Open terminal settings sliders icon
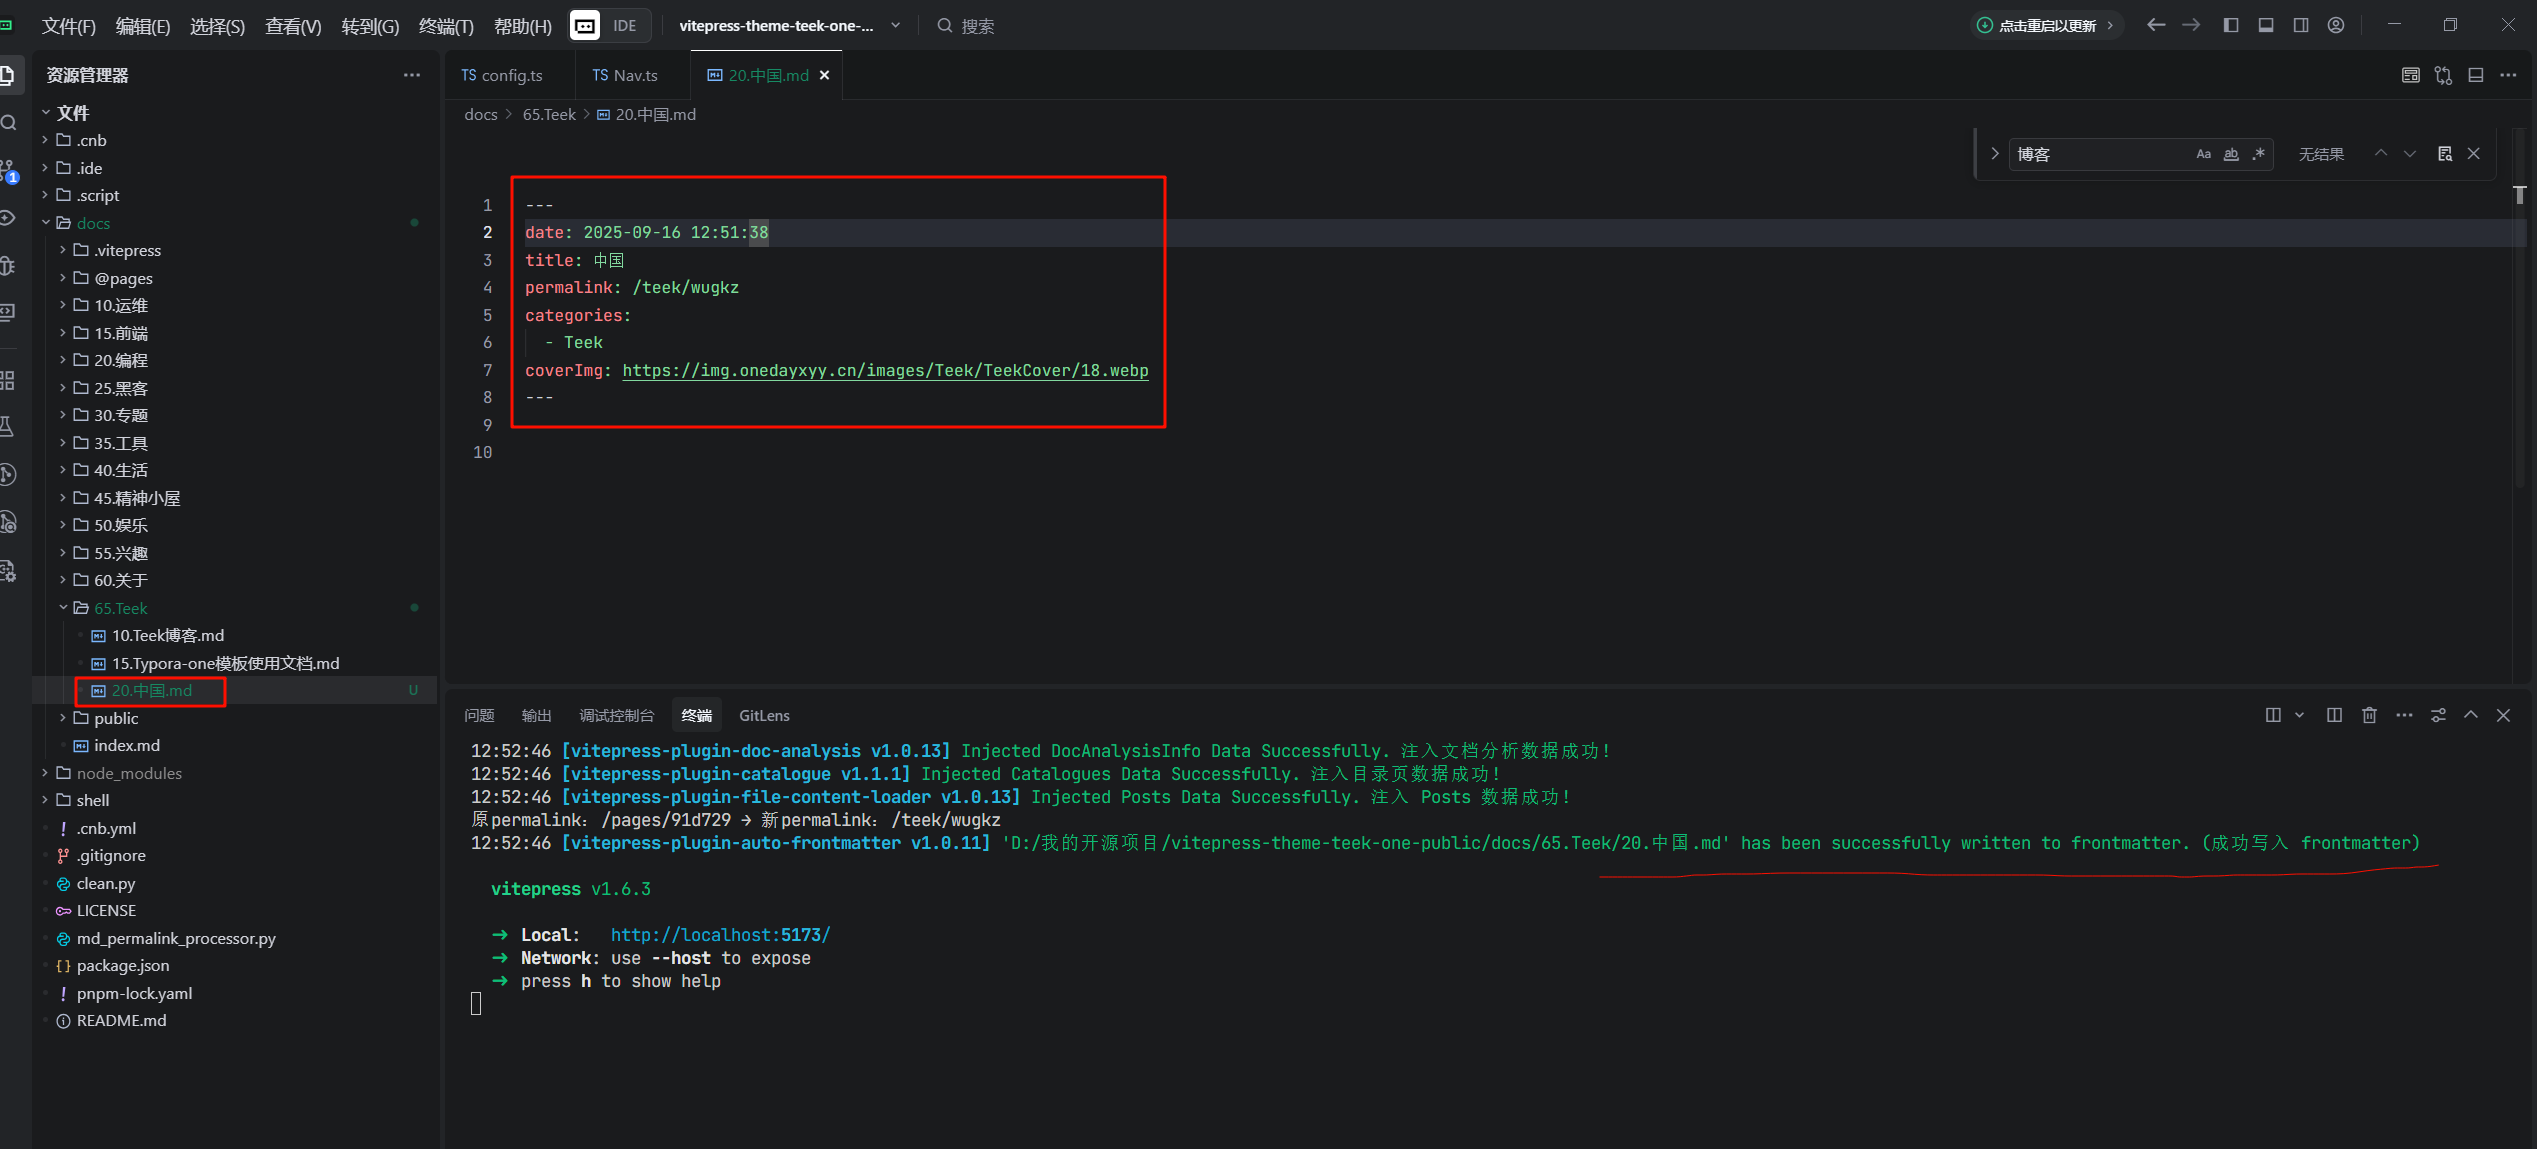 pyautogui.click(x=2438, y=715)
